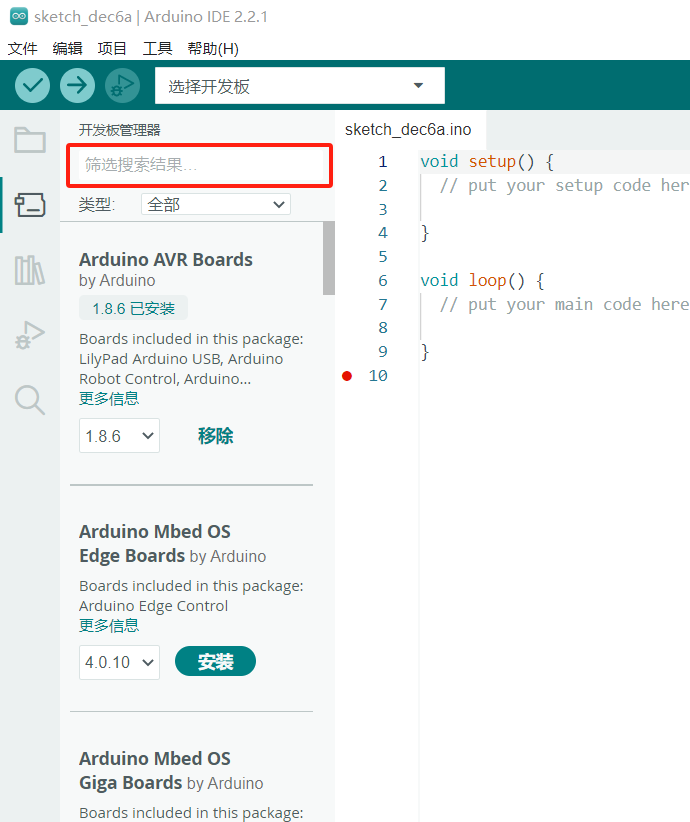Screen dimensions: 690x822
Task: Open the 选择开发板 board selector dropdown
Action: (x=300, y=85)
